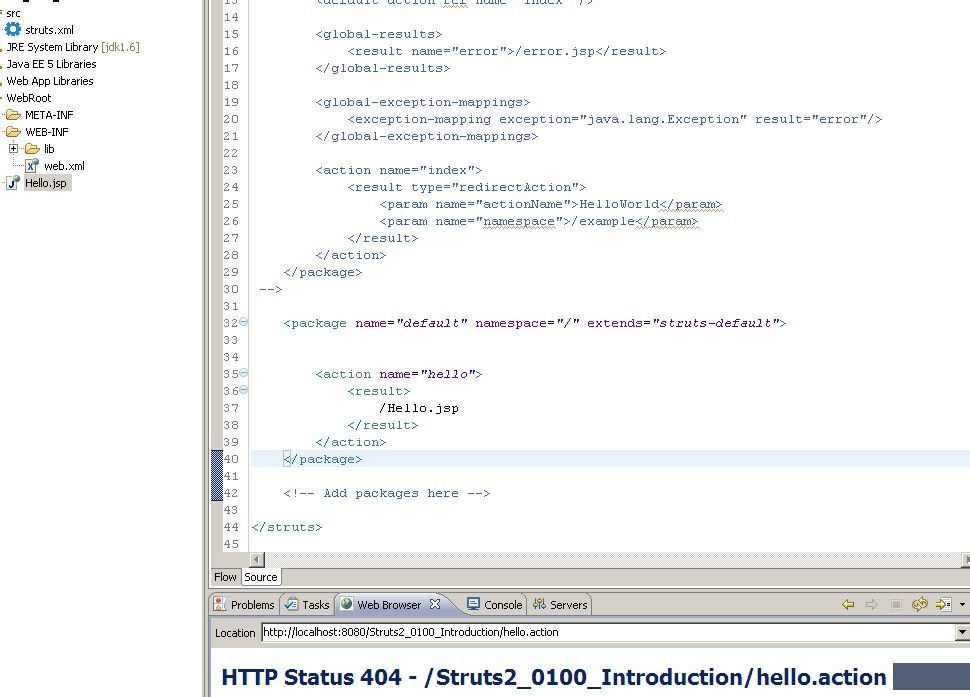Click the Tasks tab checkmark icon
Screen dimensions: 970x697
coord(291,604)
